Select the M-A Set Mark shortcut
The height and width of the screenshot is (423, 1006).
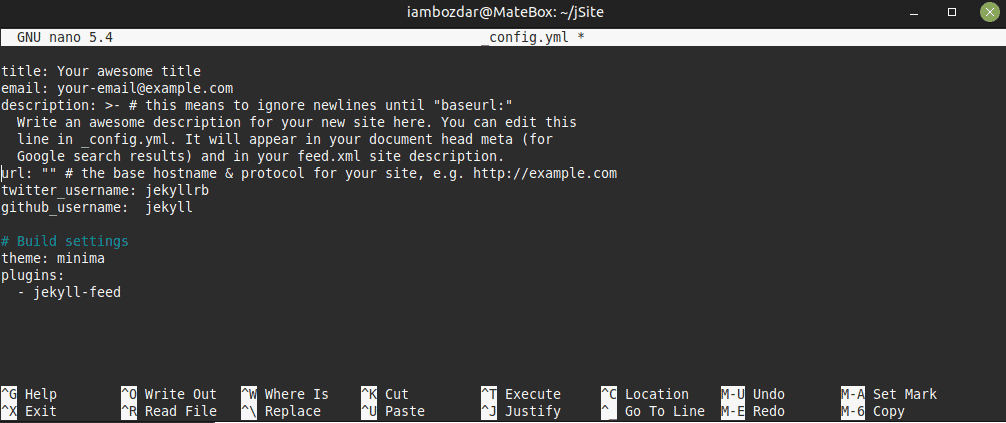click(x=889, y=394)
